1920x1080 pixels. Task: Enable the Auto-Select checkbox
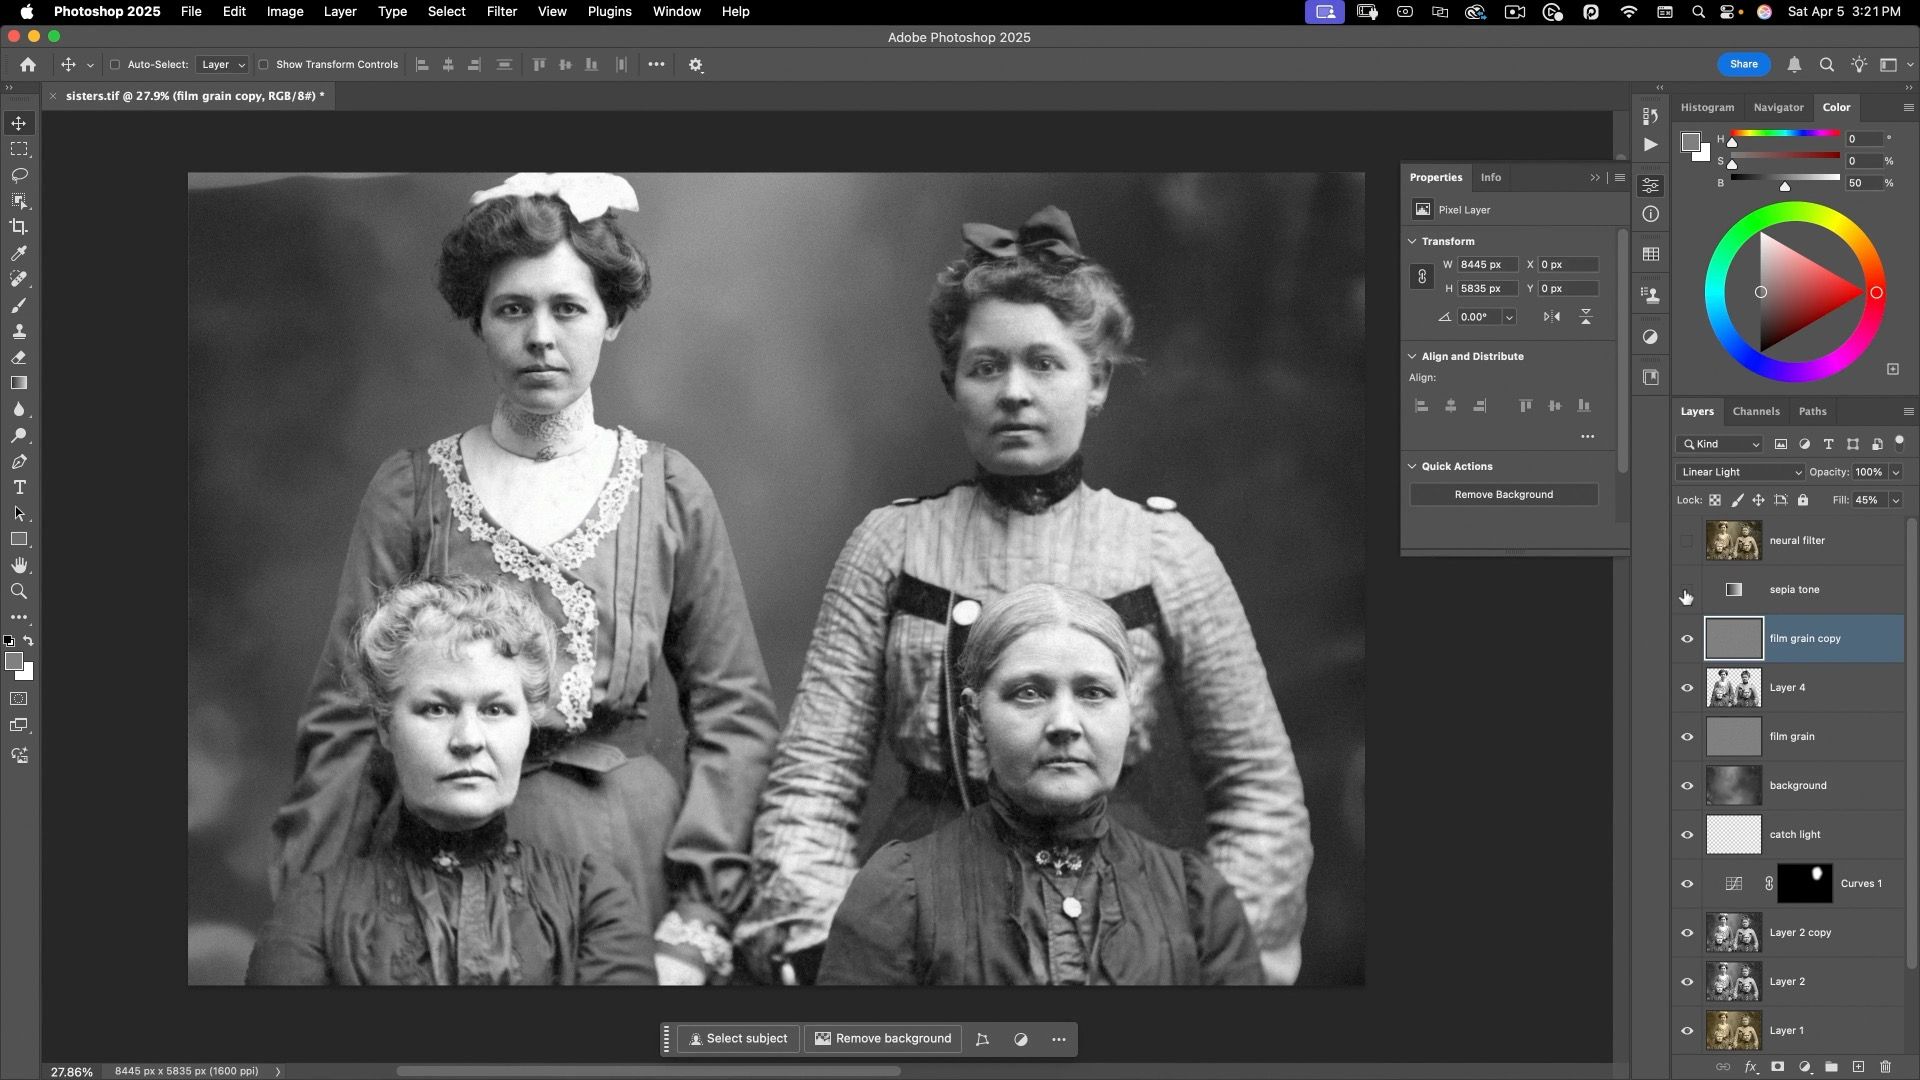(115, 65)
